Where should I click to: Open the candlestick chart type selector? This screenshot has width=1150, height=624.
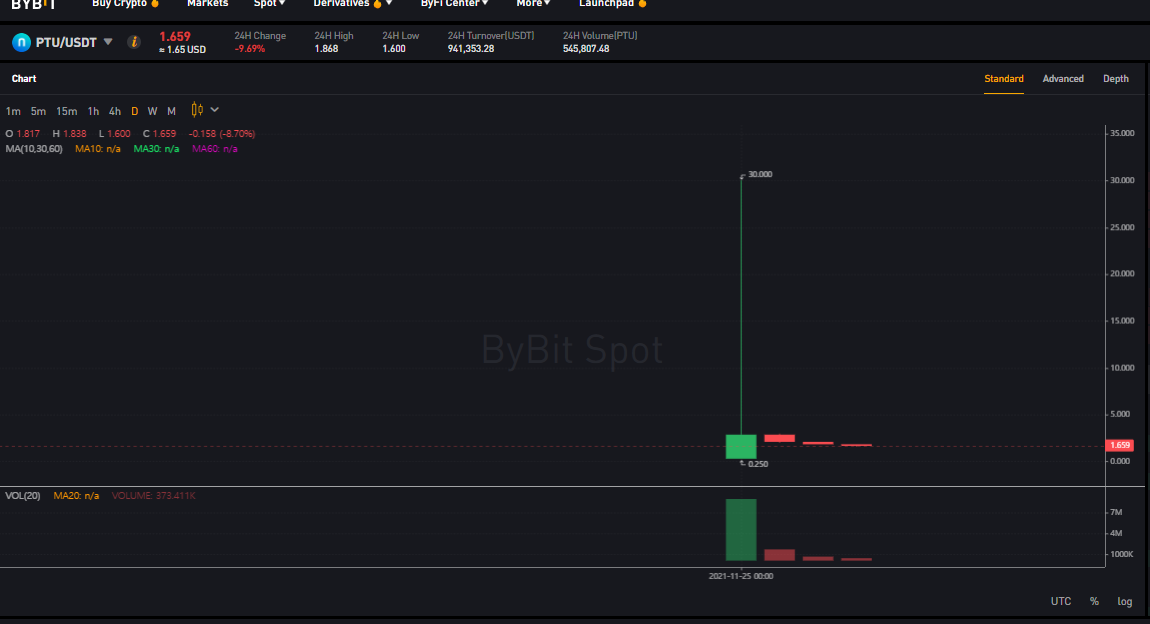[197, 110]
